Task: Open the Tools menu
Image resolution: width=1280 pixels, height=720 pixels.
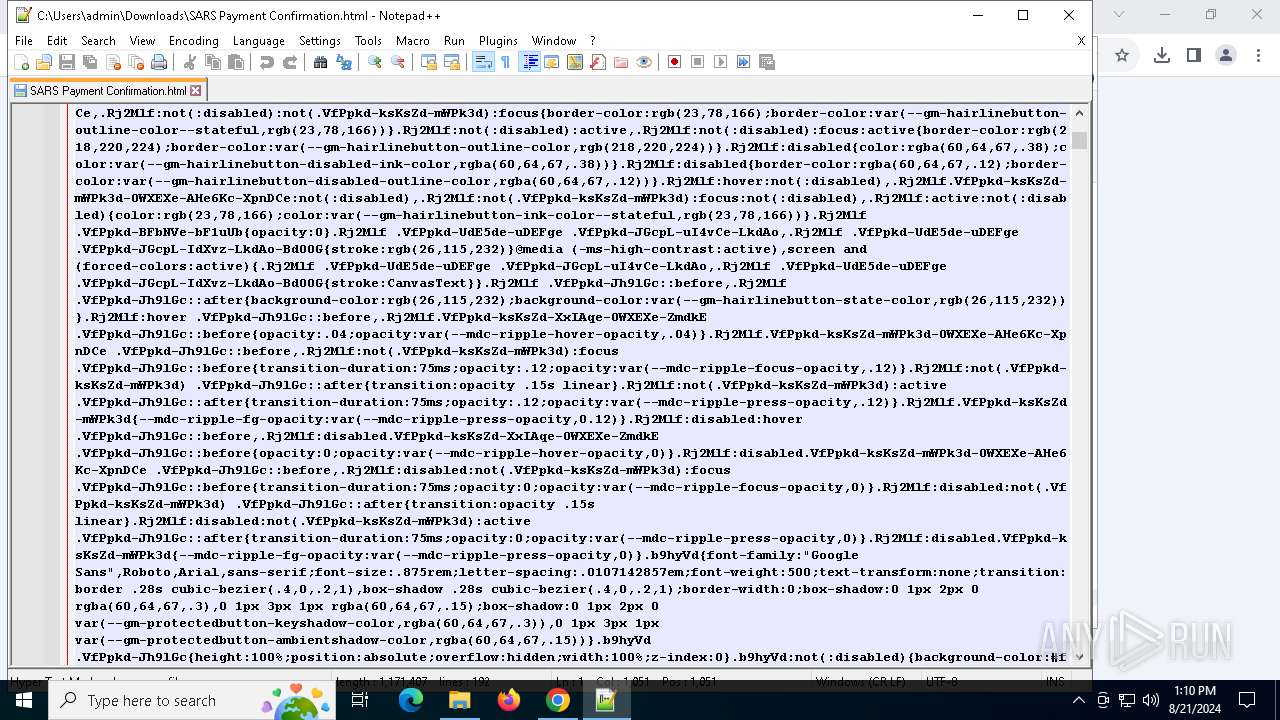Action: coord(368,41)
